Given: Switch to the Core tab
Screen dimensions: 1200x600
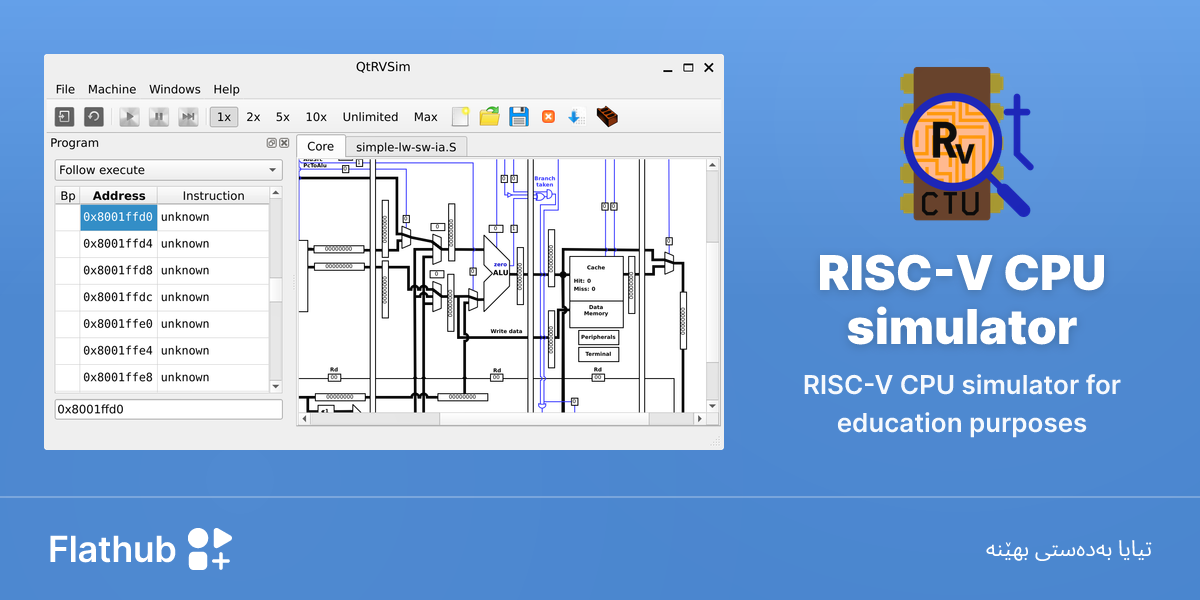Looking at the screenshot, I should click(320, 146).
